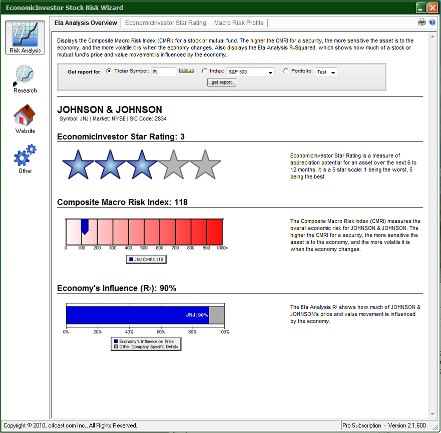Switch to Macro Risk Profile tab

239,23
